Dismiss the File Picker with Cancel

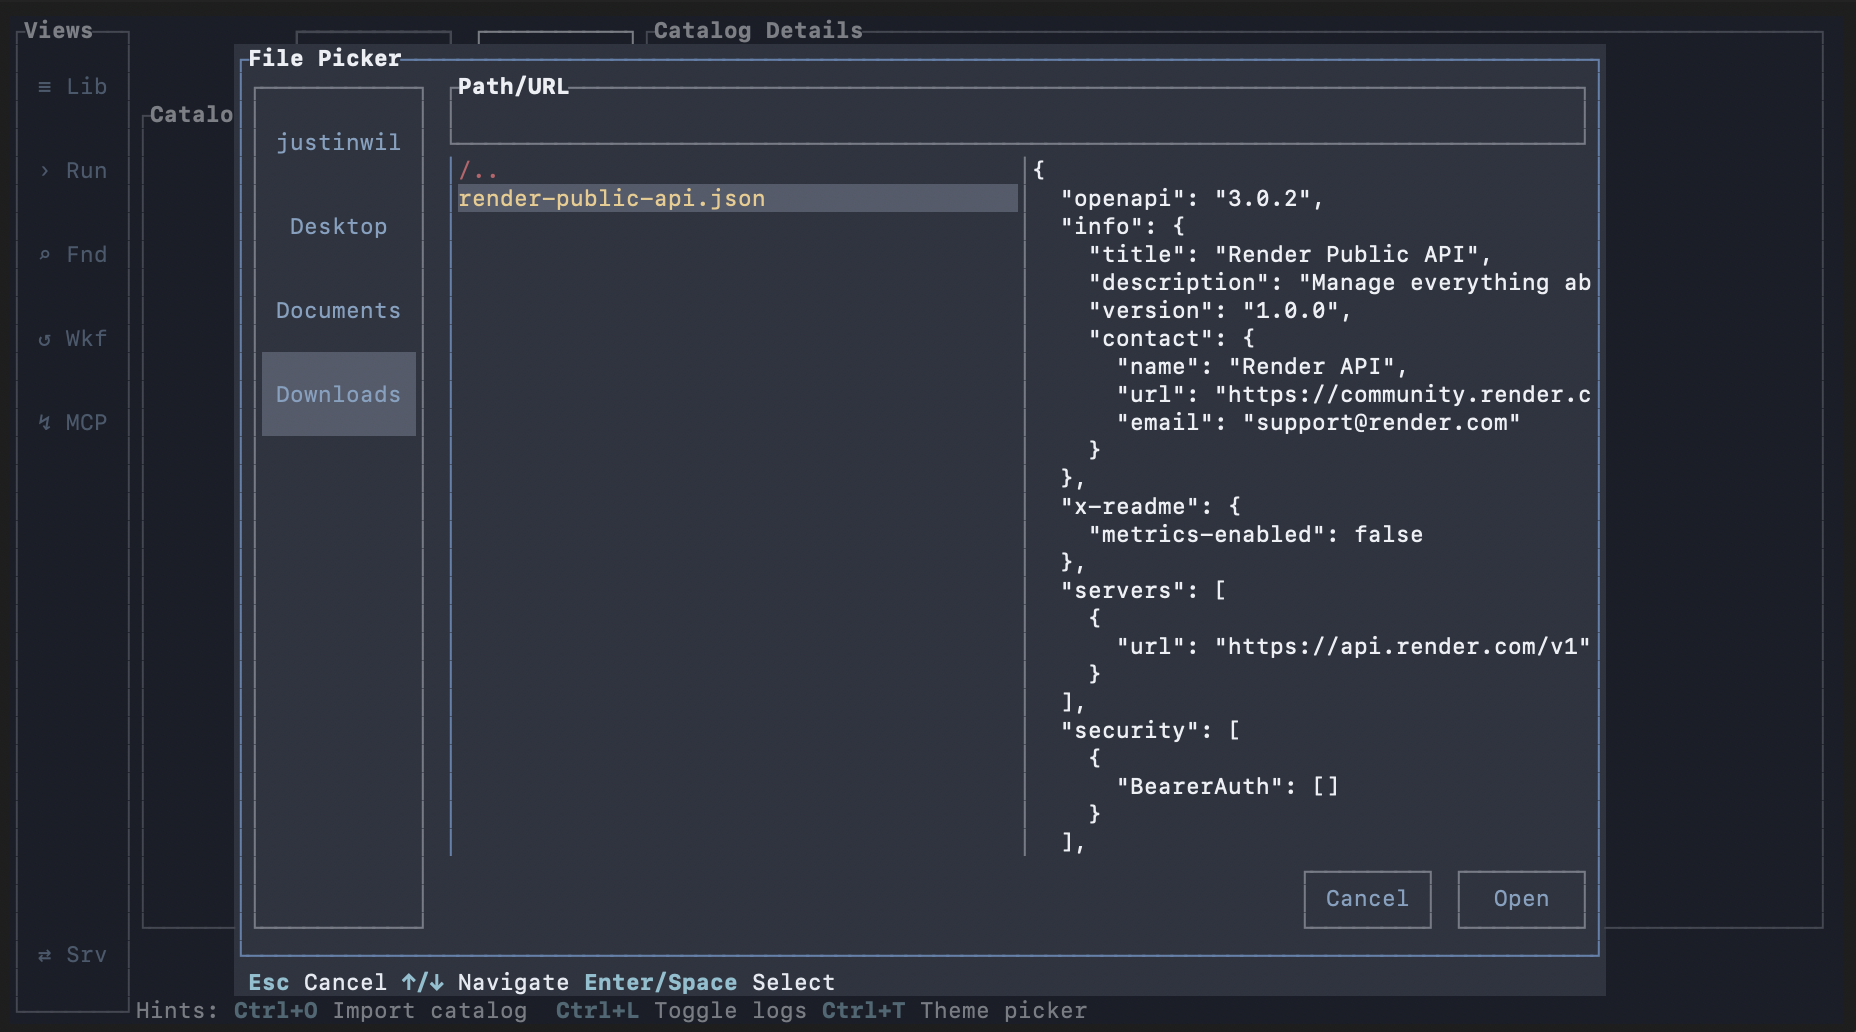(x=1367, y=899)
